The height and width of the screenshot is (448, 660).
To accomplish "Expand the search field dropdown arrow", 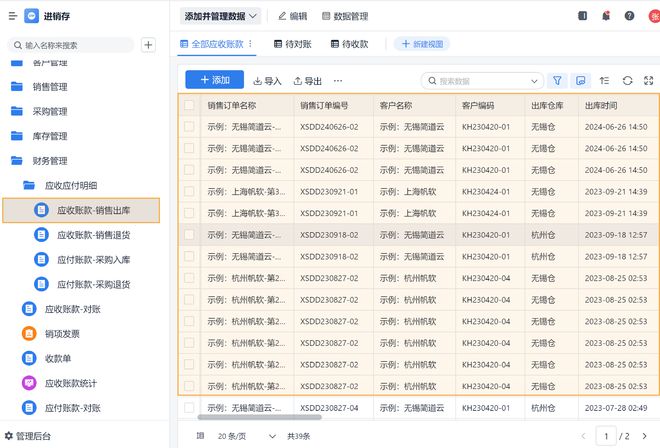I will coord(534,81).
